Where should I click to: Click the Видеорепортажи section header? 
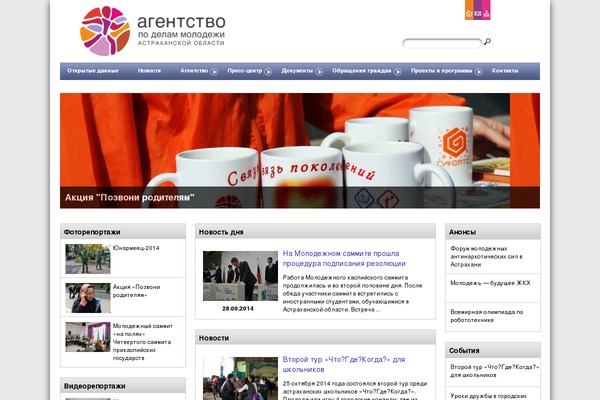click(123, 386)
